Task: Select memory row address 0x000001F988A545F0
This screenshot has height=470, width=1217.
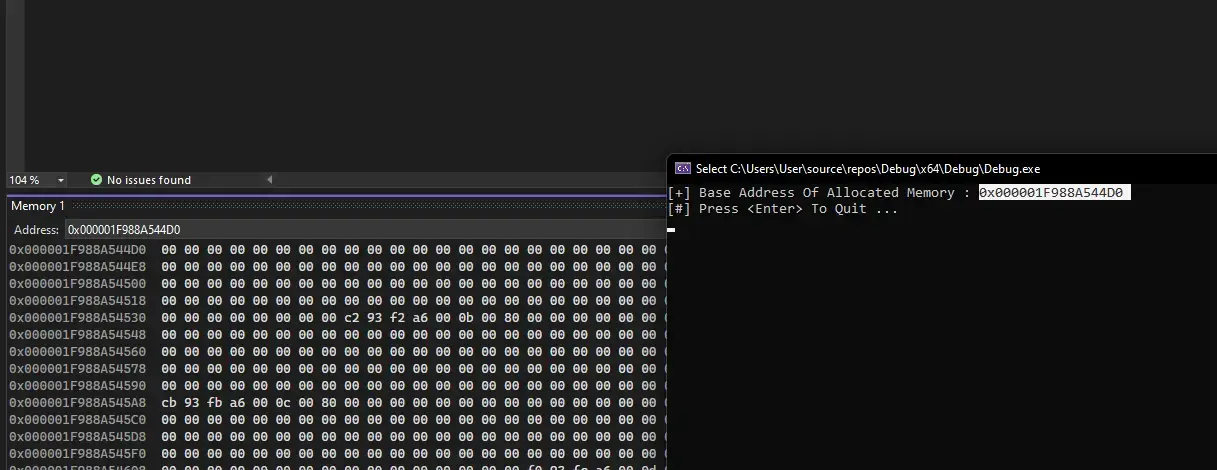Action: click(78, 453)
